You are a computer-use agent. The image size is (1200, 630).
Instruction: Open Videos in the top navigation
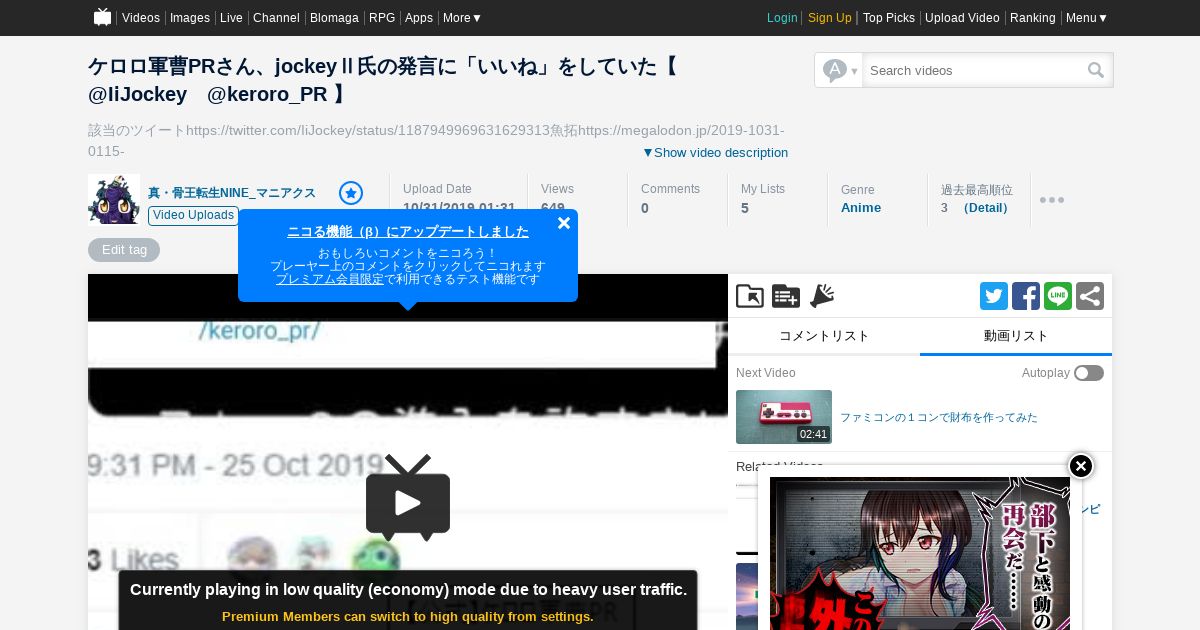pyautogui.click(x=141, y=18)
